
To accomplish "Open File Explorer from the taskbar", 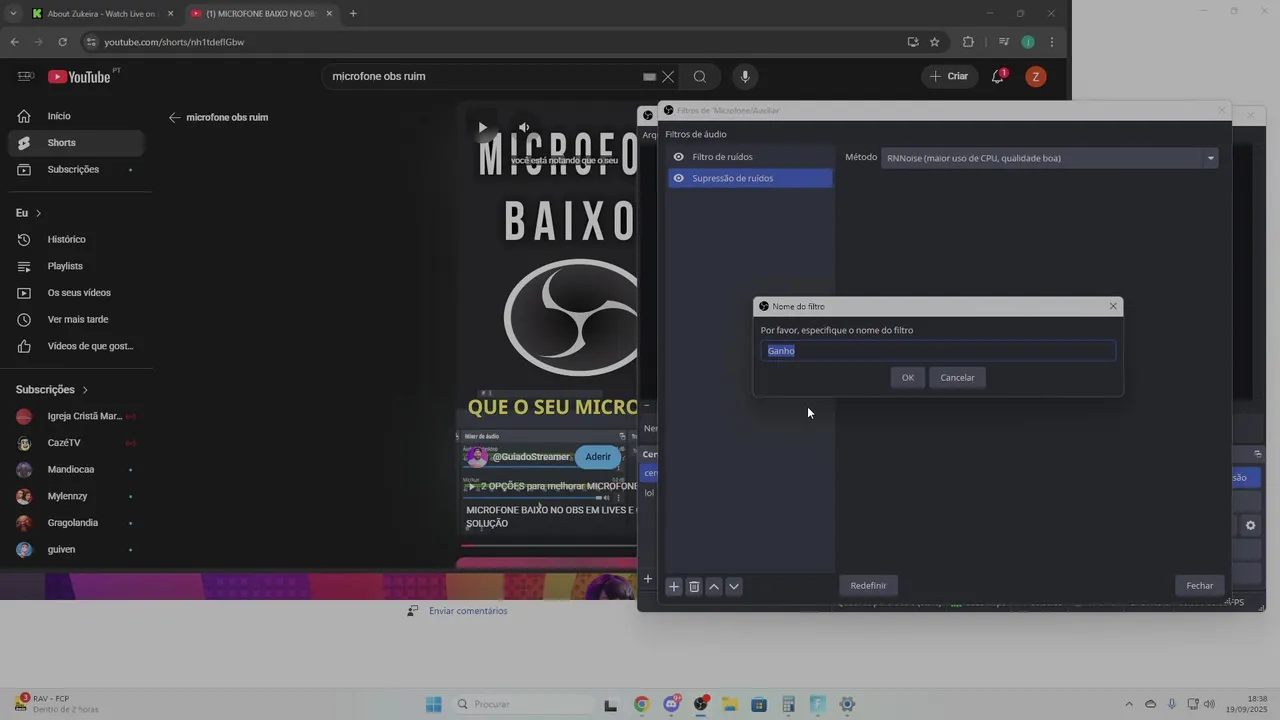I will click(x=730, y=704).
